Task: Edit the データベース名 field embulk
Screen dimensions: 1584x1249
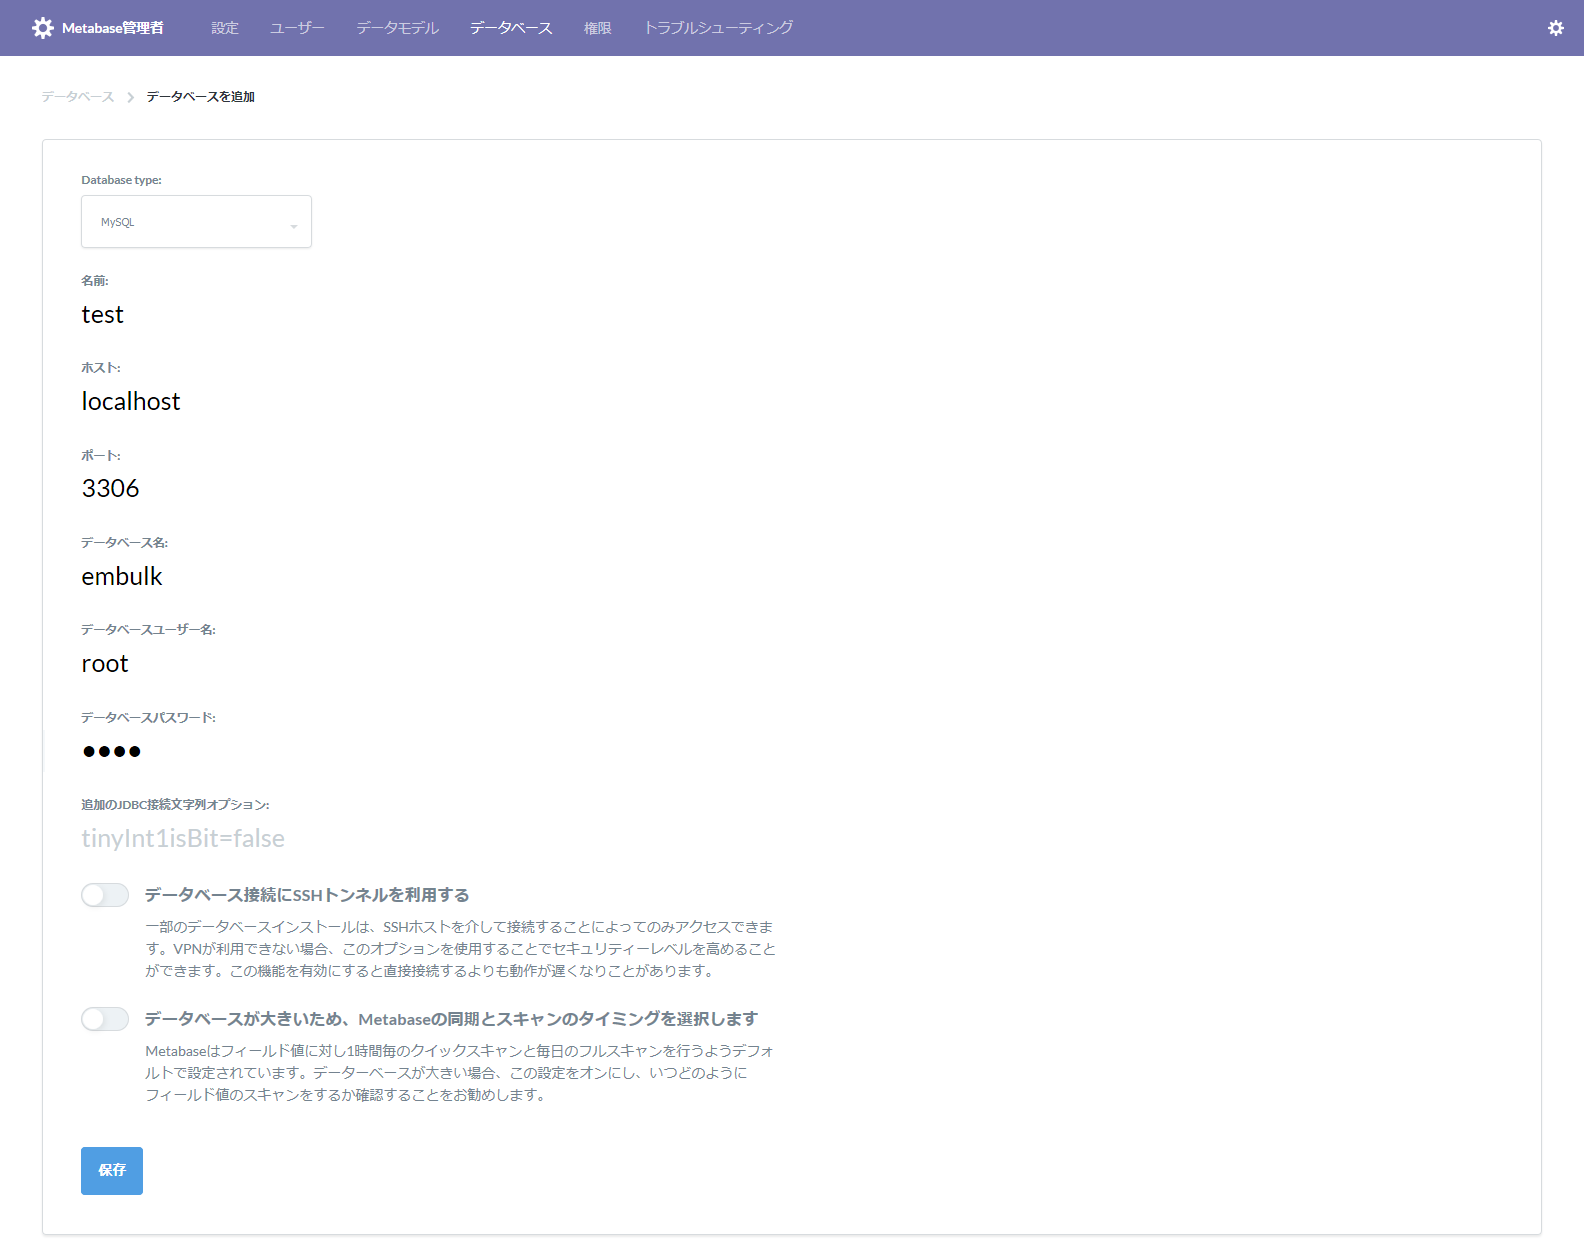Action: coord(430,576)
